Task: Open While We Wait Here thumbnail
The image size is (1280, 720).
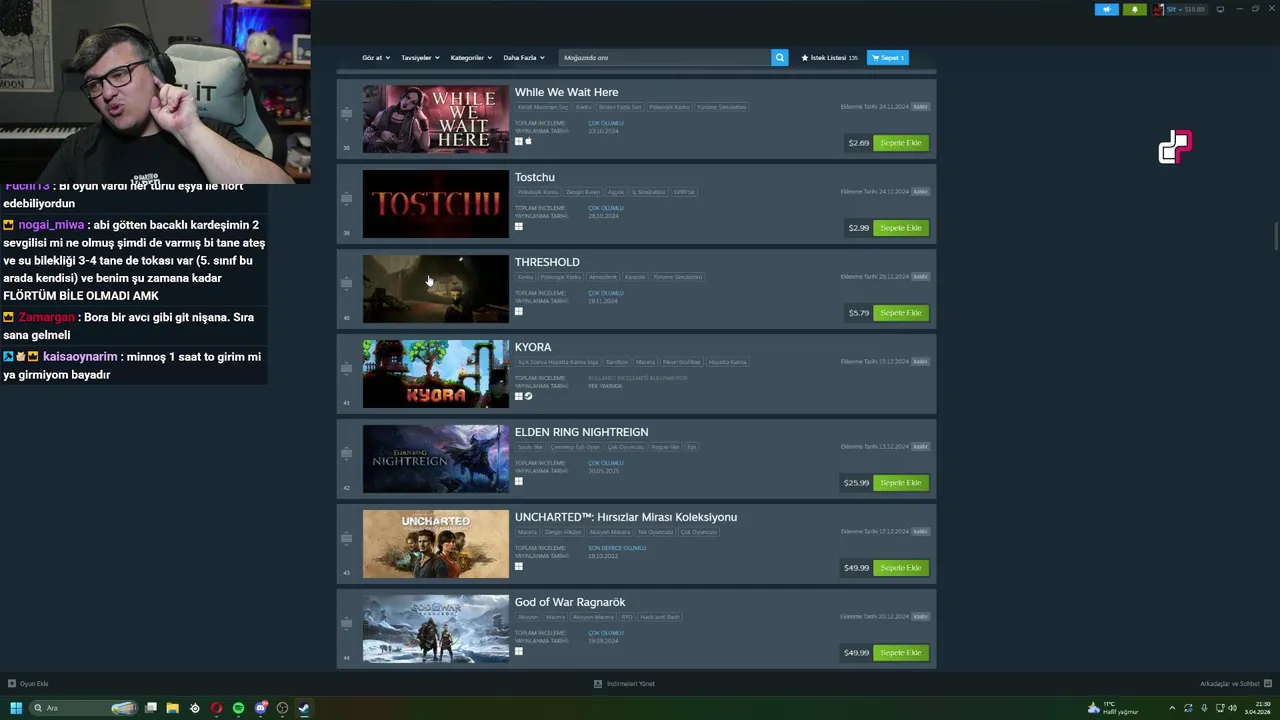Action: coord(436,119)
